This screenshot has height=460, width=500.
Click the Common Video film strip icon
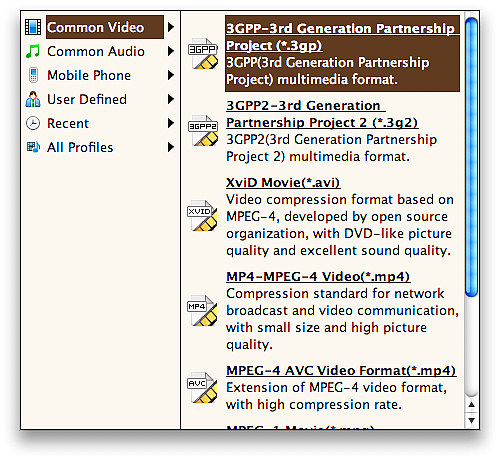[x=33, y=27]
